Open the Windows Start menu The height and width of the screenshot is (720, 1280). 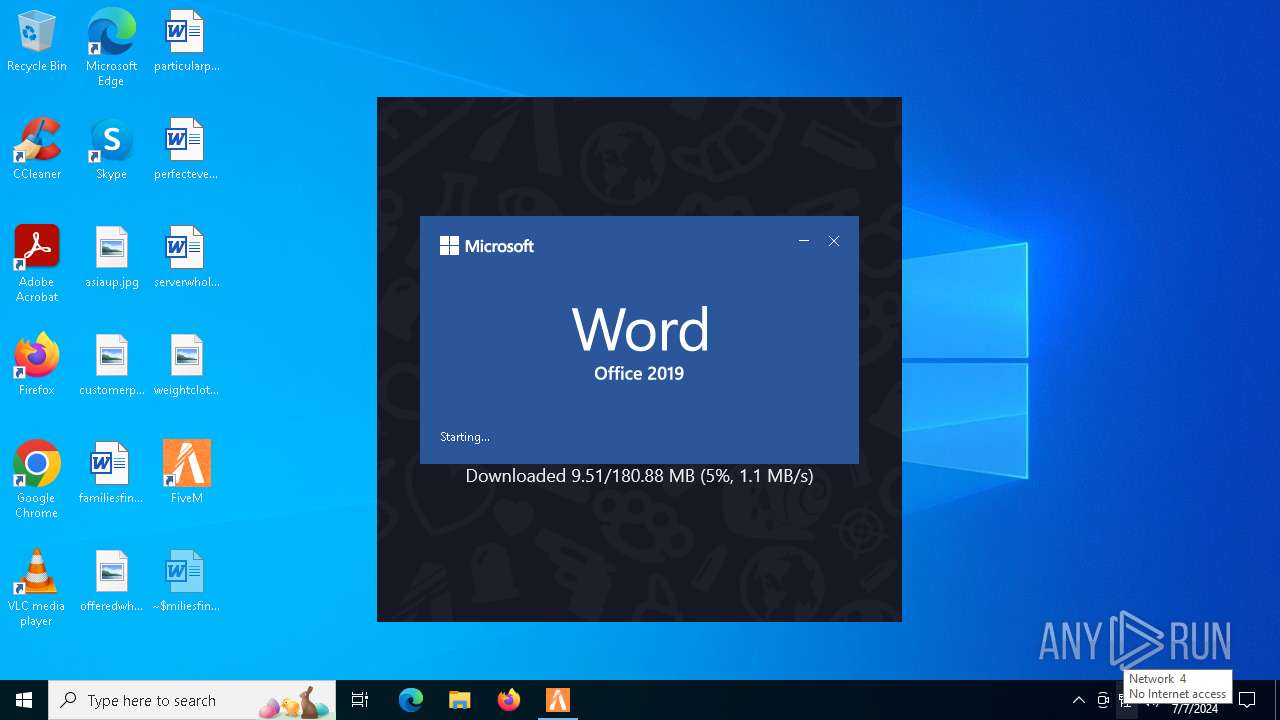(24, 700)
